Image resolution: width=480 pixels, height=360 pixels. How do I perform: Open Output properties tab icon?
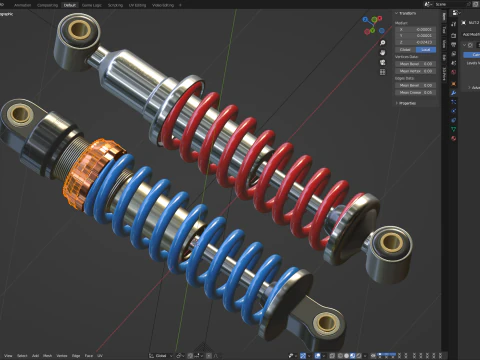coord(453,44)
